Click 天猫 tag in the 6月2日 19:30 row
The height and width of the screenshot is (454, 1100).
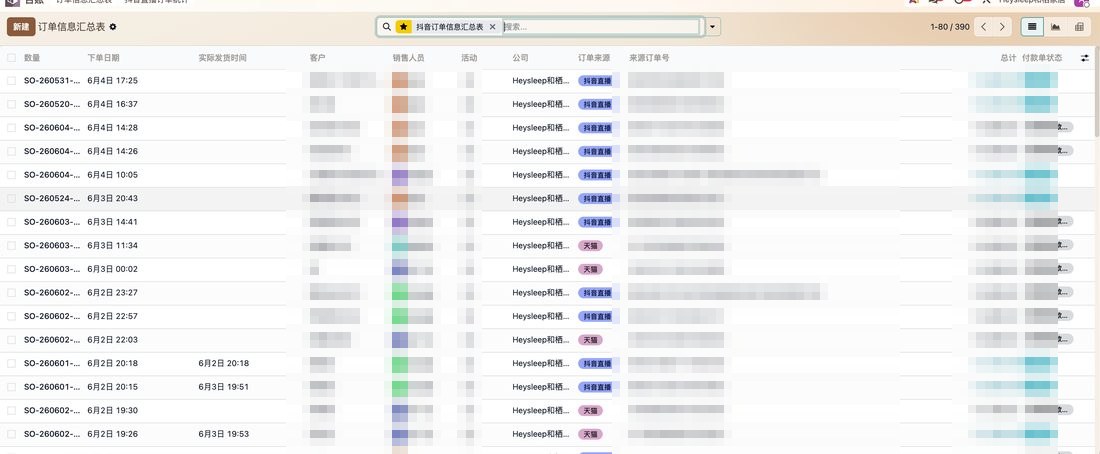coord(590,410)
